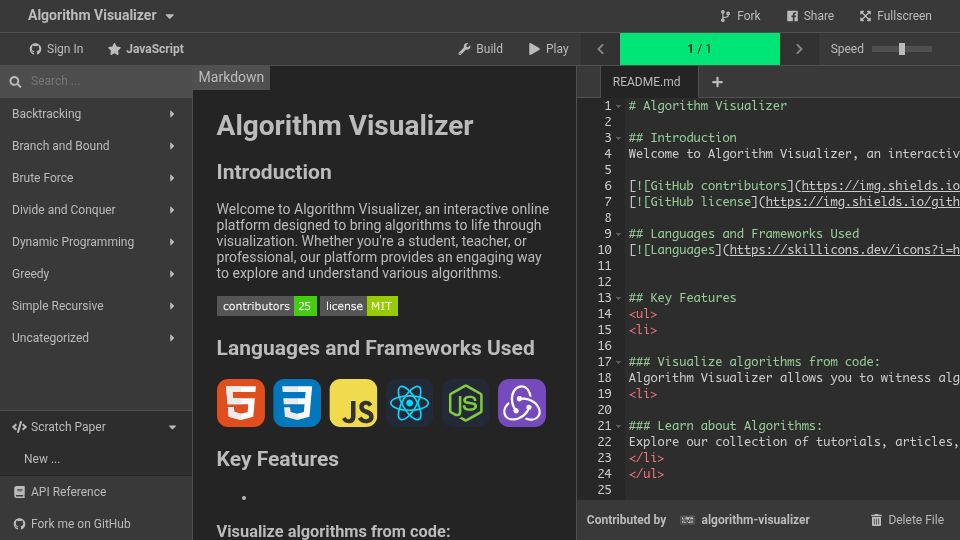Add a new file with plus tab

tap(717, 81)
